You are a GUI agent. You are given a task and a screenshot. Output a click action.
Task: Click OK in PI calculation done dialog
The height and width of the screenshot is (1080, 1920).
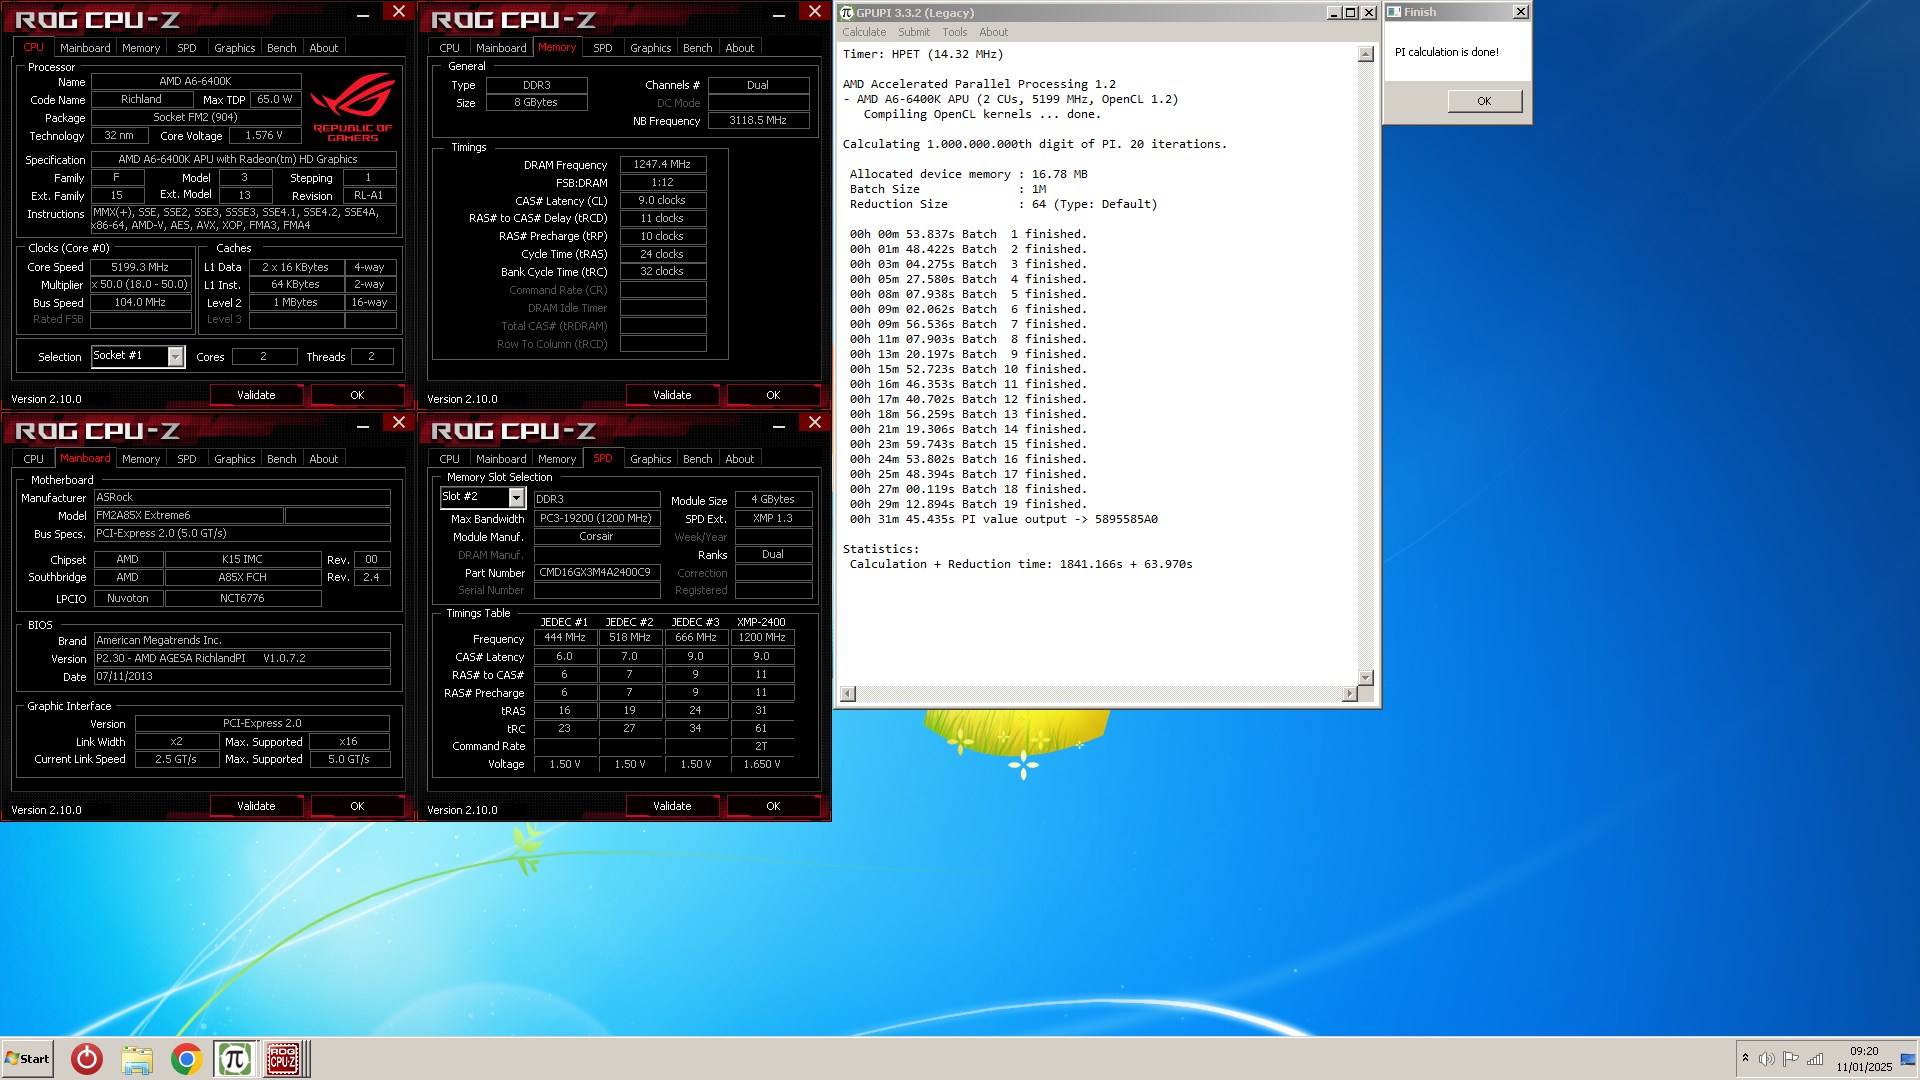tap(1484, 101)
